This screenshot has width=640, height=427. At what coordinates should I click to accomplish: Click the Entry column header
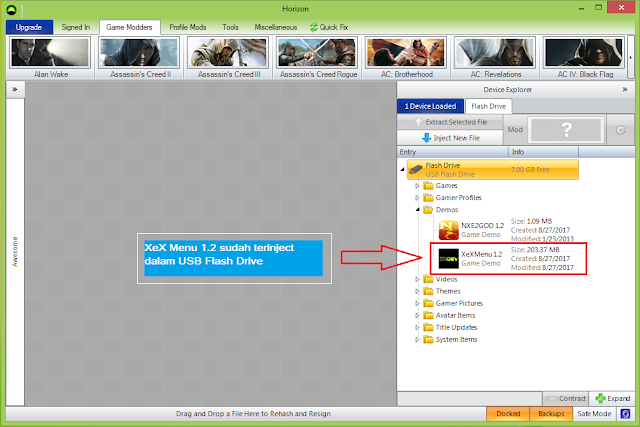click(453, 152)
